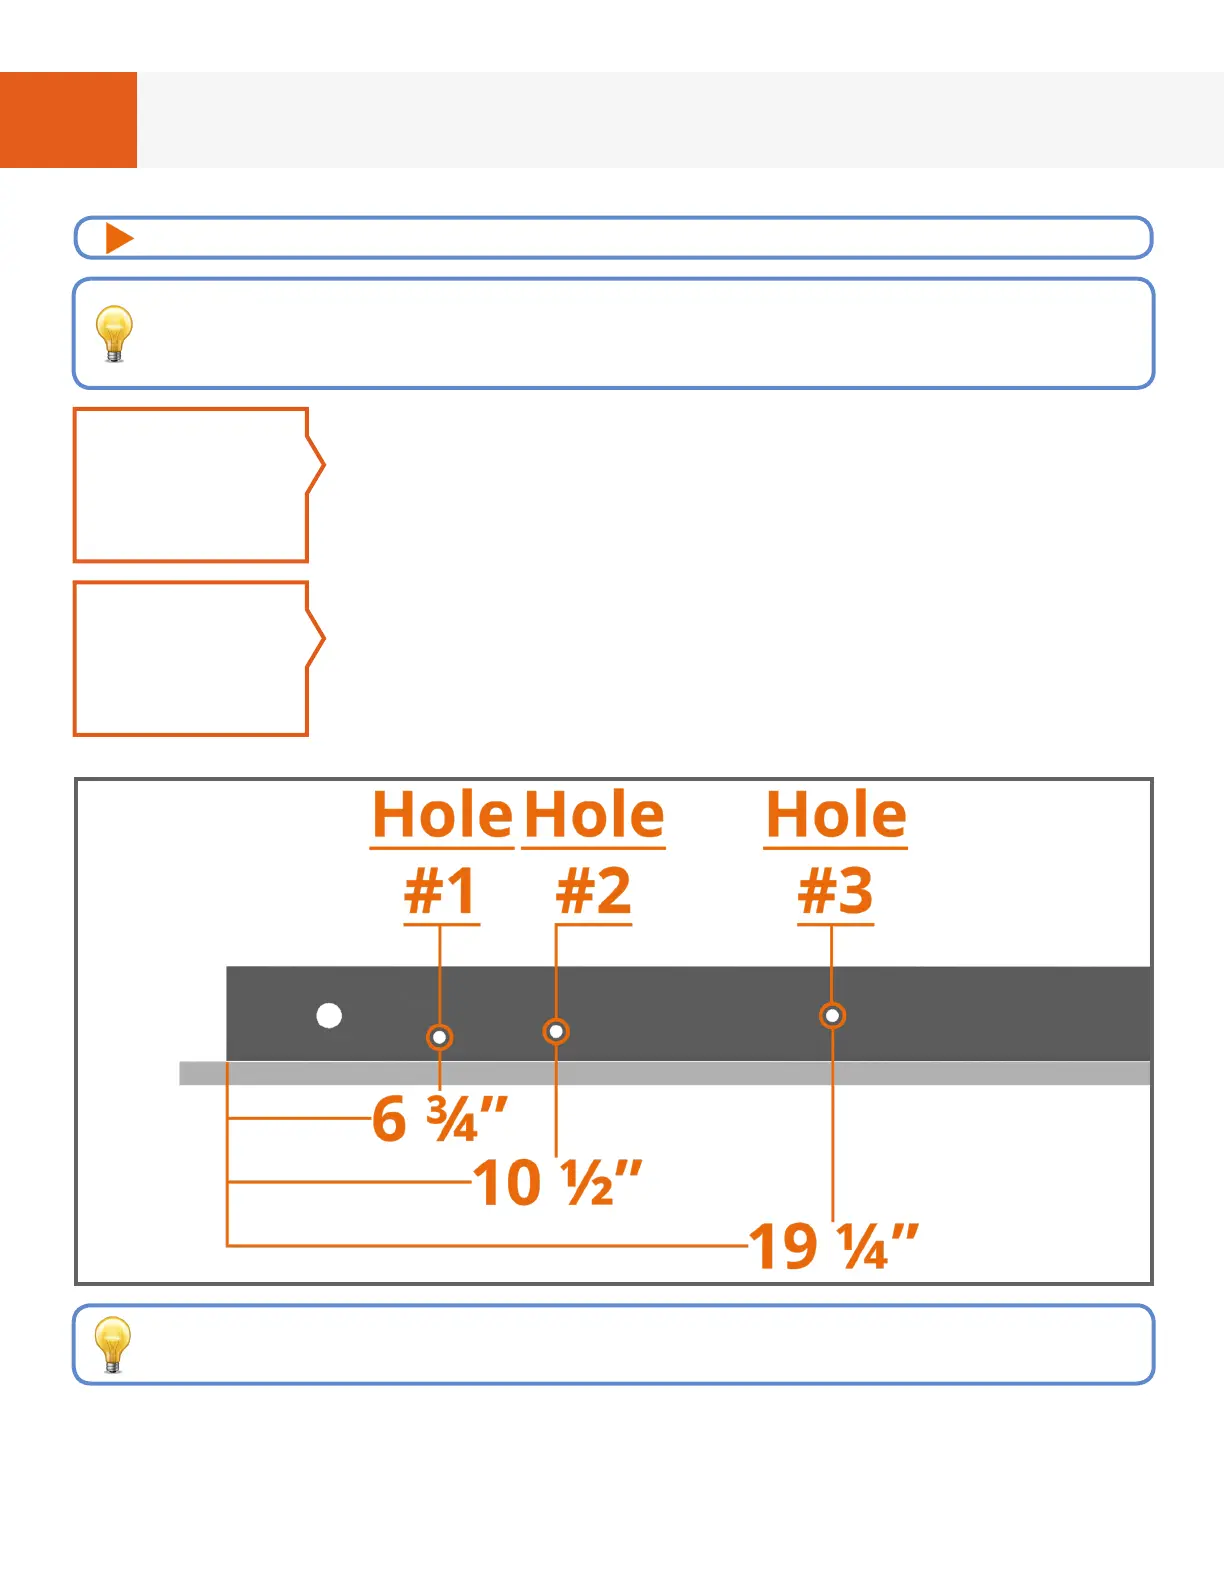Click the "Hole #2" heading label
The width and height of the screenshot is (1224, 1584).
pos(594,852)
